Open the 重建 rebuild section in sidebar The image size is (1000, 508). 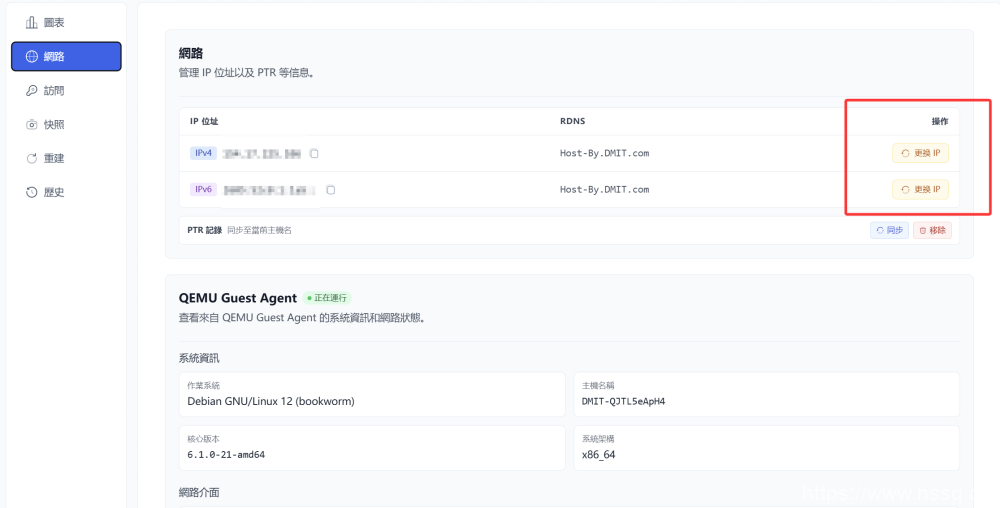coord(53,158)
